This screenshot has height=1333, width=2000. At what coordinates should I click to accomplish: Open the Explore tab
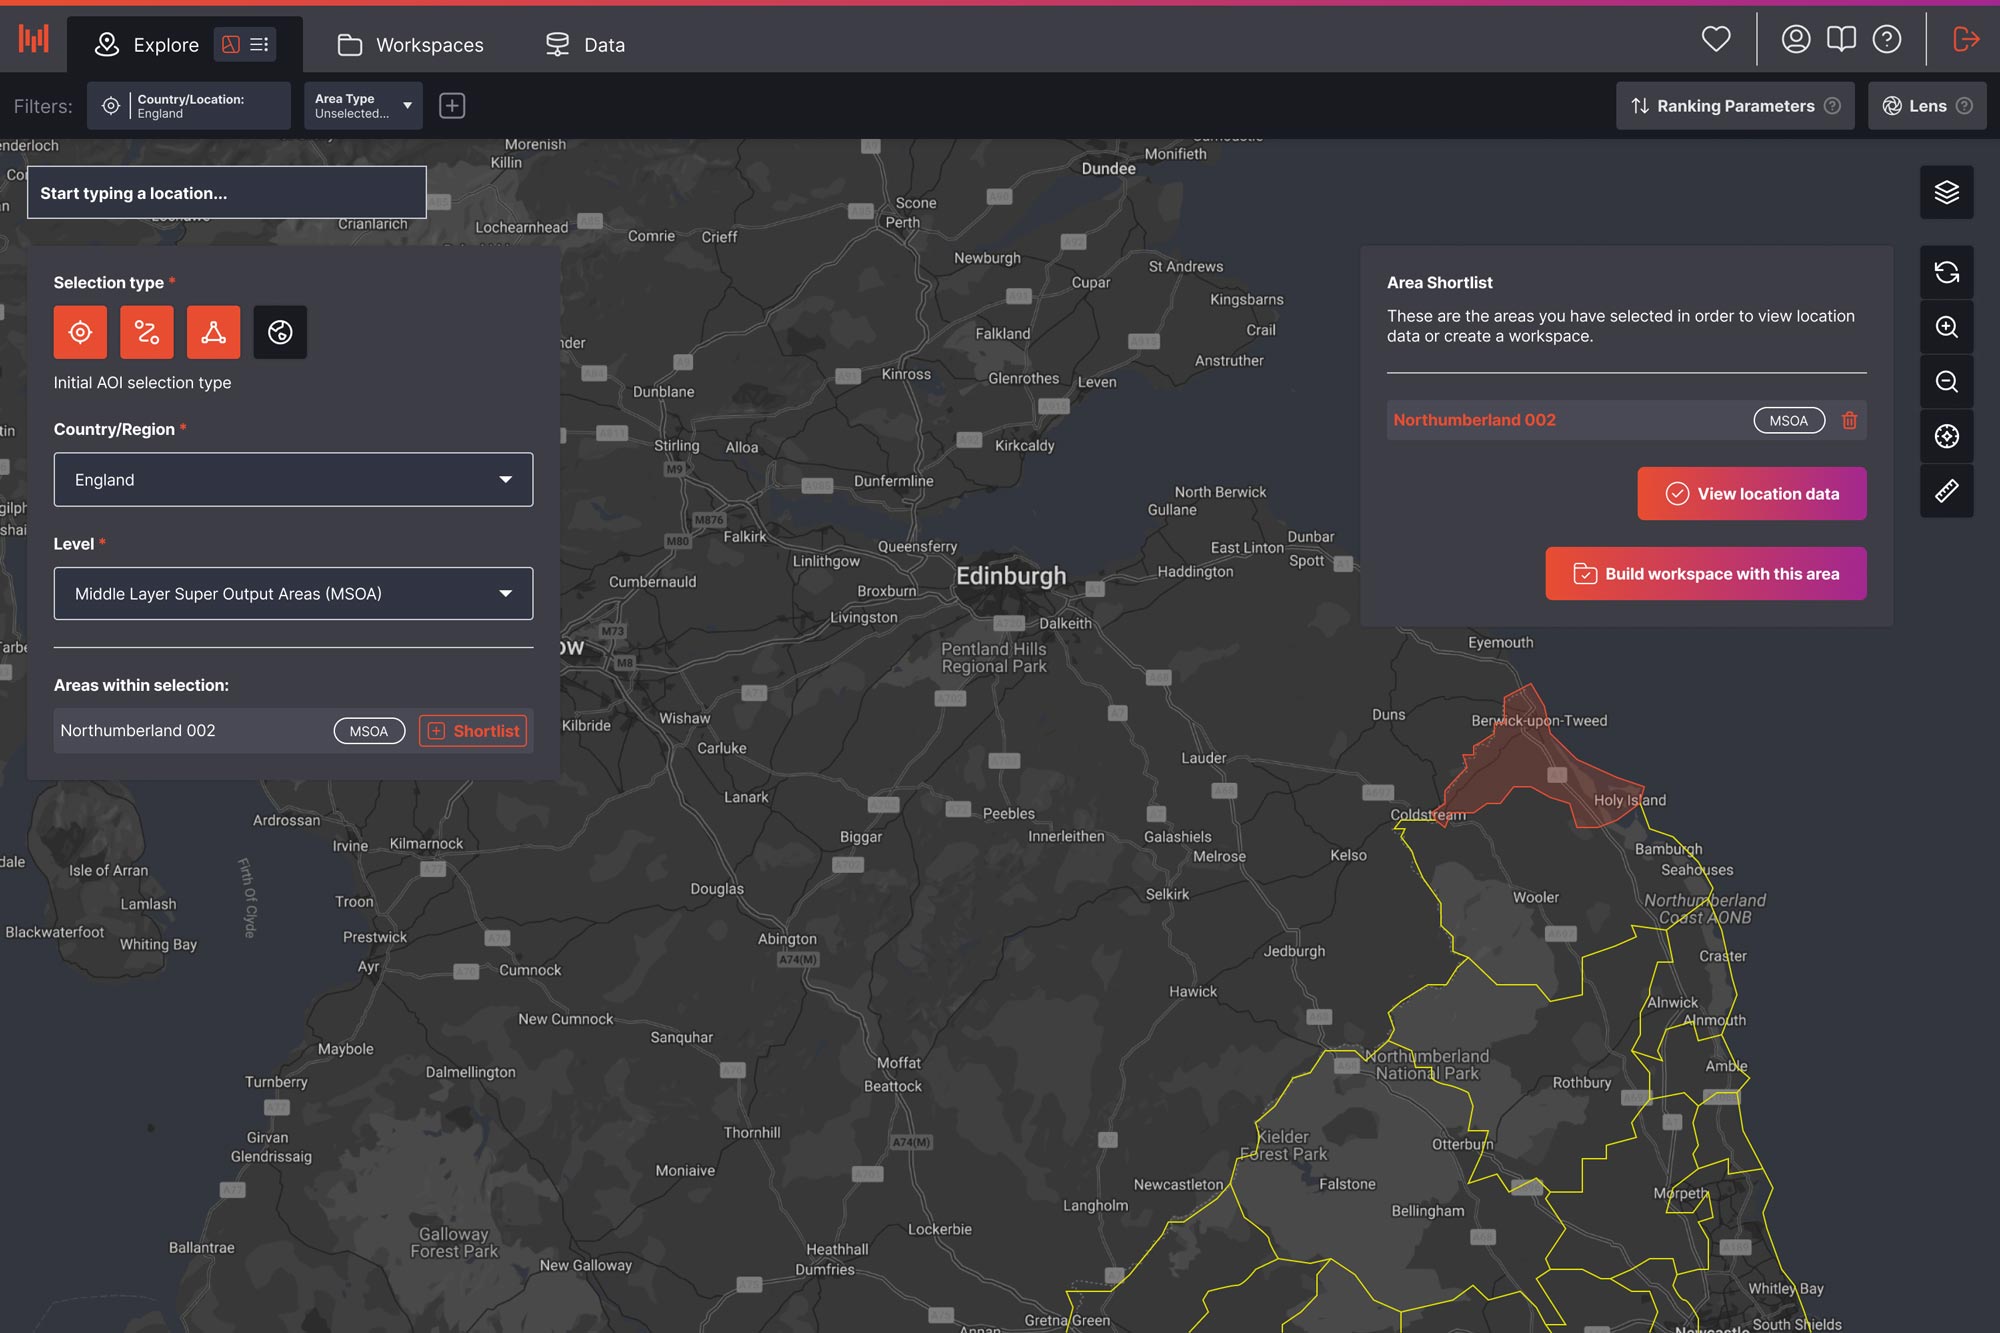point(147,45)
